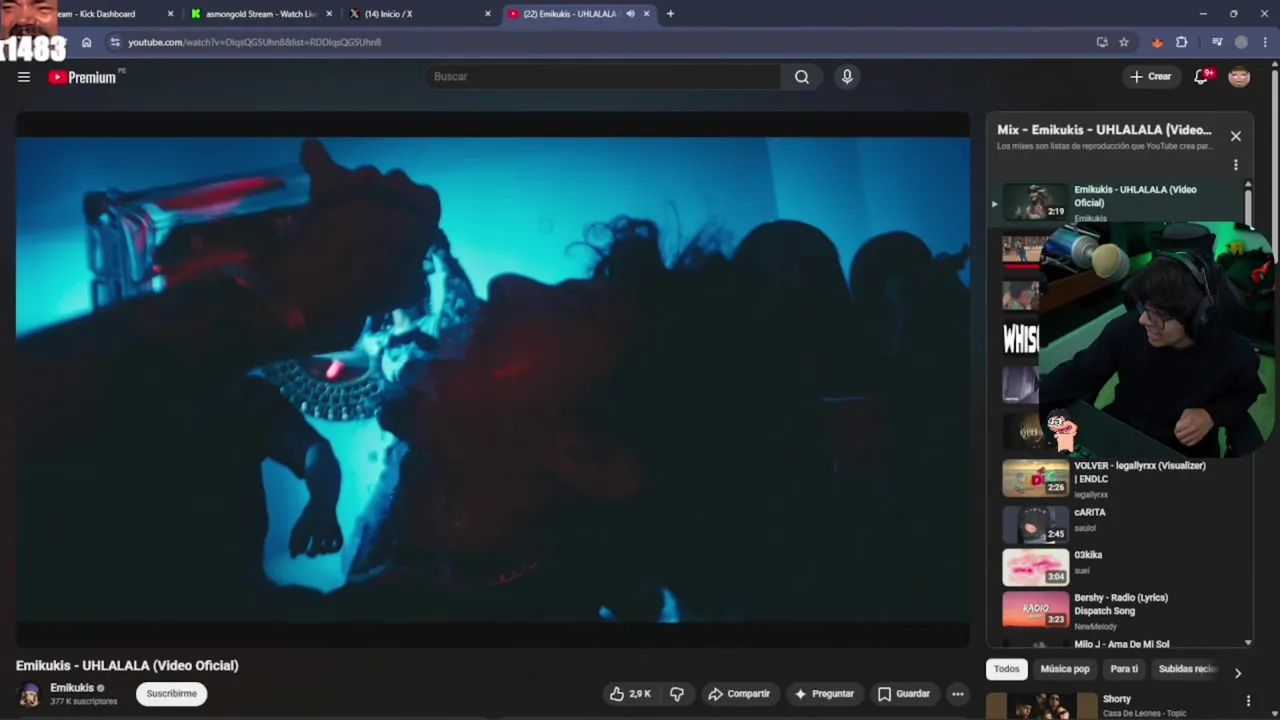This screenshot has width=1280, height=720.
Task: Switch to Kick Dashboard browser tab
Action: coord(100,14)
